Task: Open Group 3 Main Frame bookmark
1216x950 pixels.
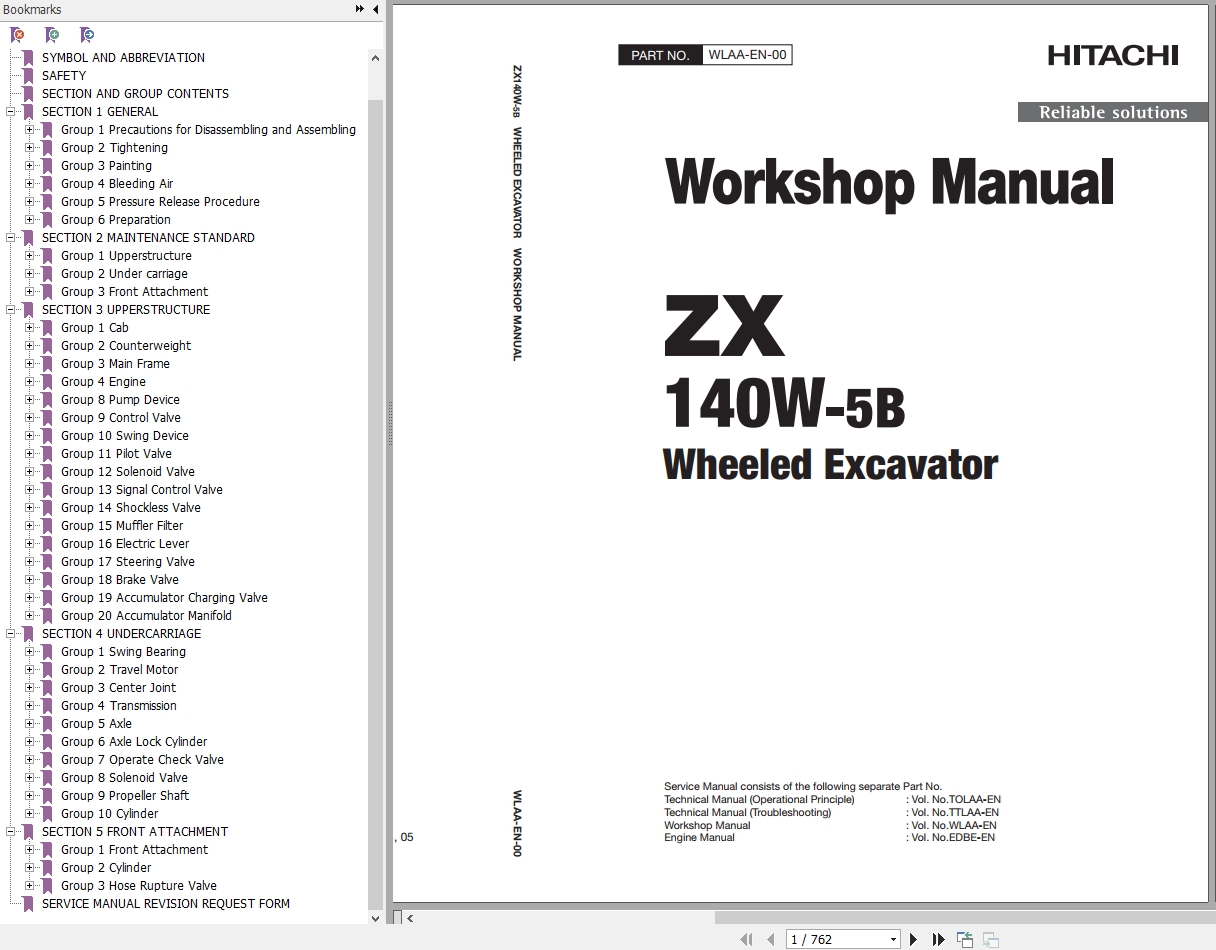Action: point(115,364)
